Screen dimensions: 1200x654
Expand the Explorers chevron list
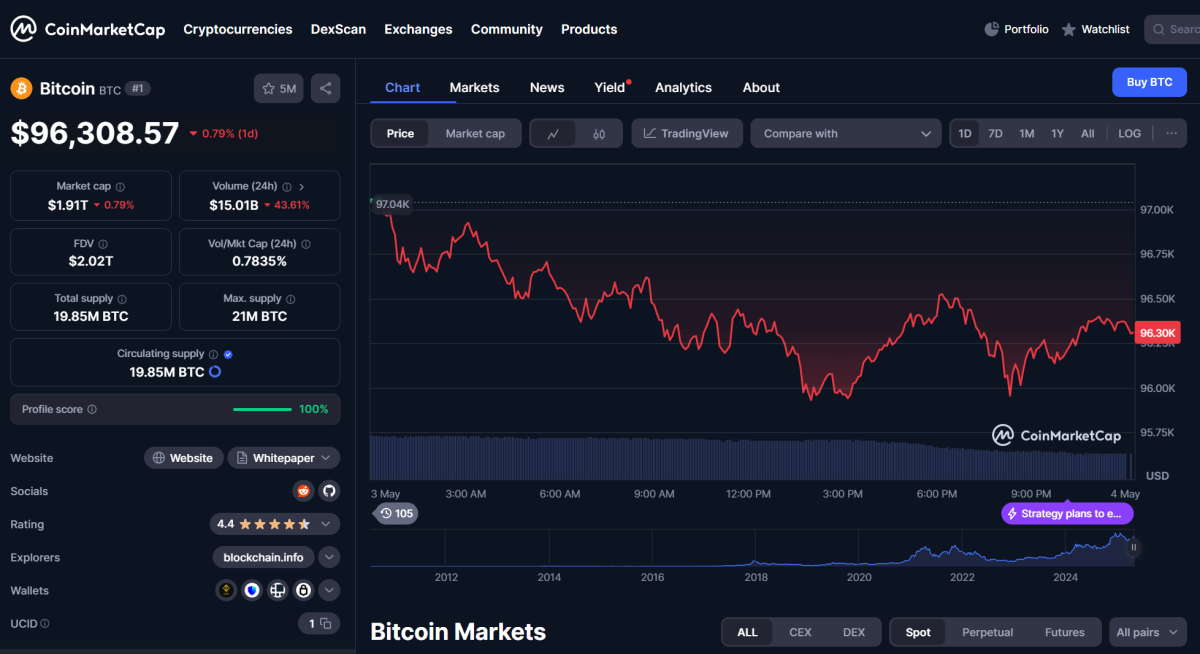329,557
